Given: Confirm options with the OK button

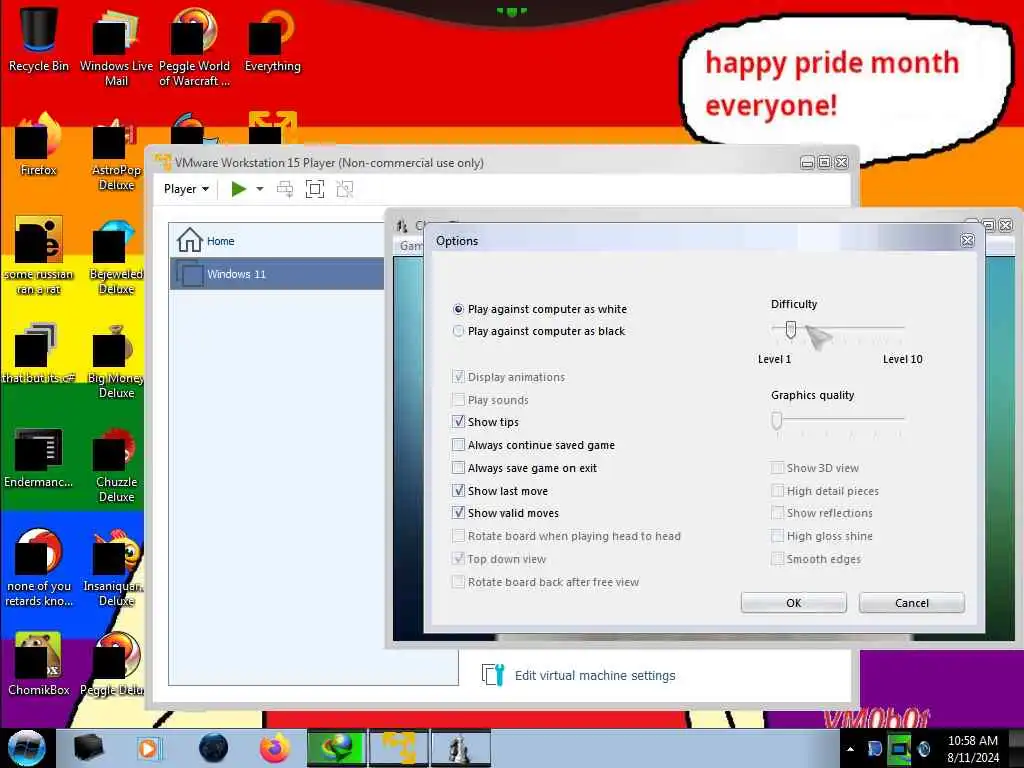Looking at the screenshot, I should (793, 603).
